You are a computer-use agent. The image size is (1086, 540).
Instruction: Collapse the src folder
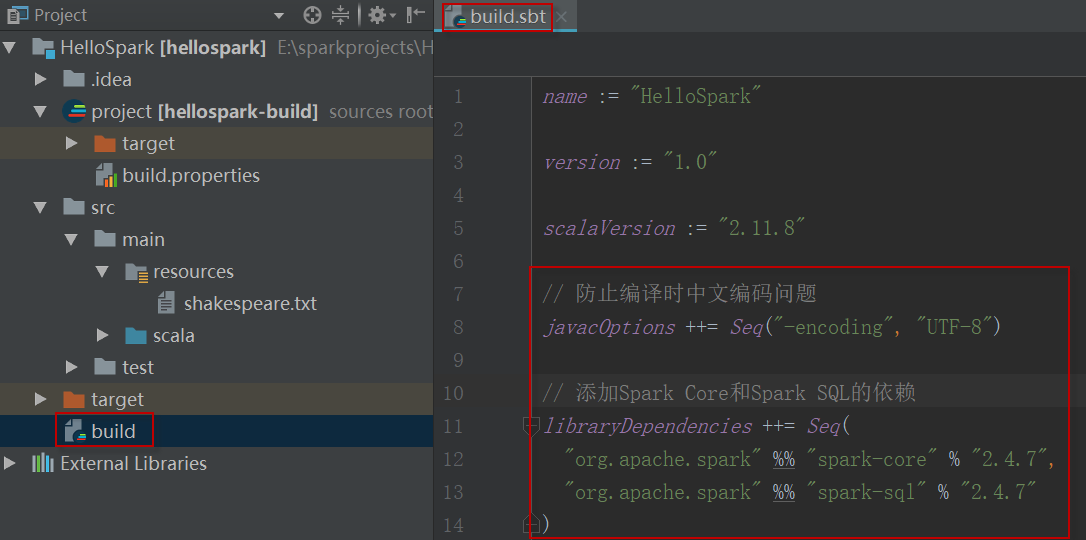click(40, 208)
